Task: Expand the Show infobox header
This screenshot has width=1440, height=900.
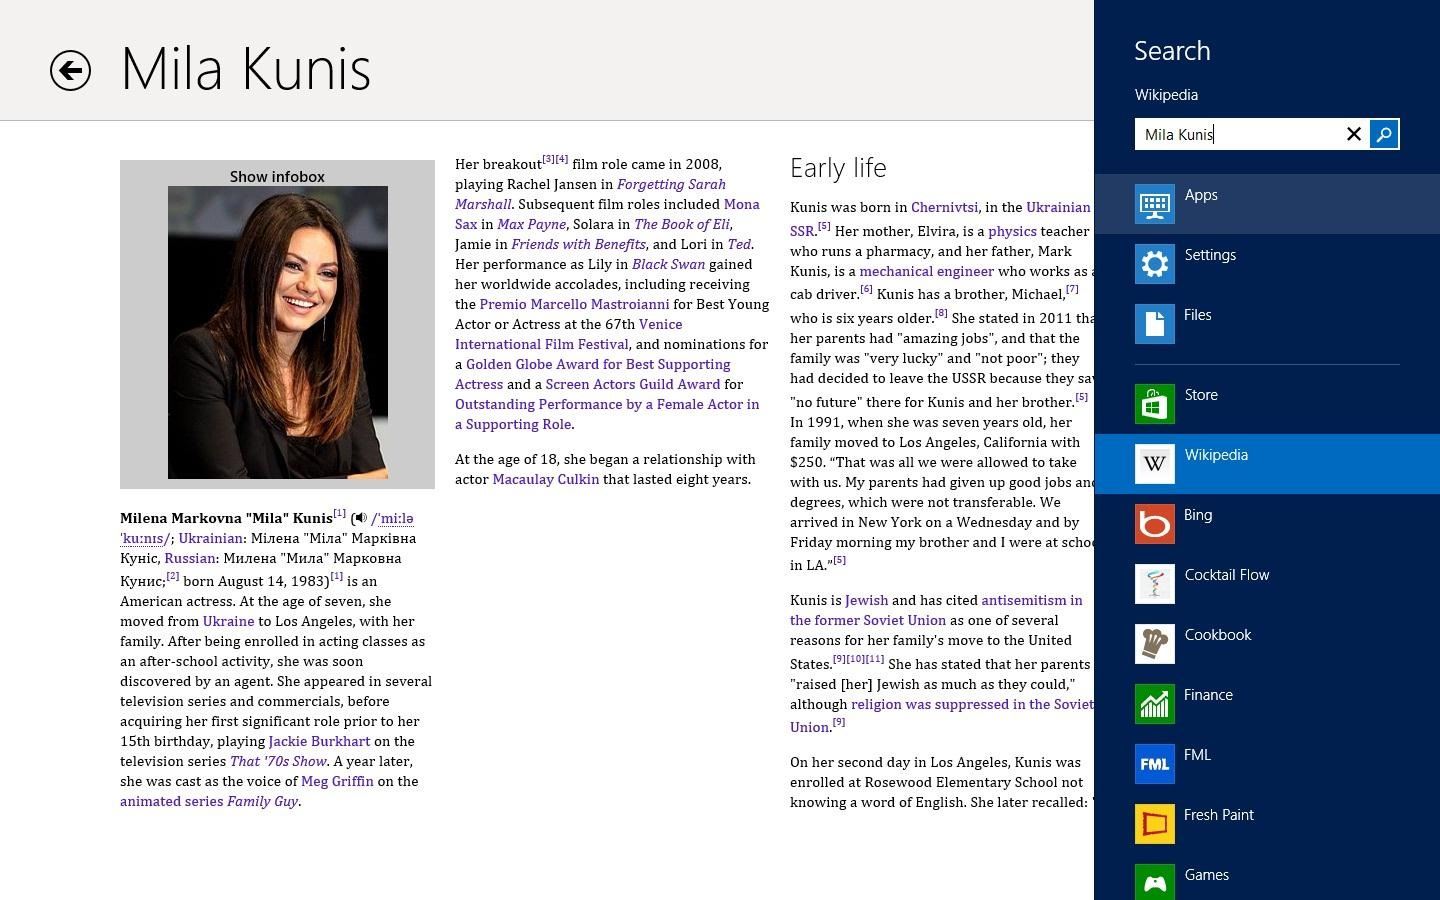Action: [277, 176]
